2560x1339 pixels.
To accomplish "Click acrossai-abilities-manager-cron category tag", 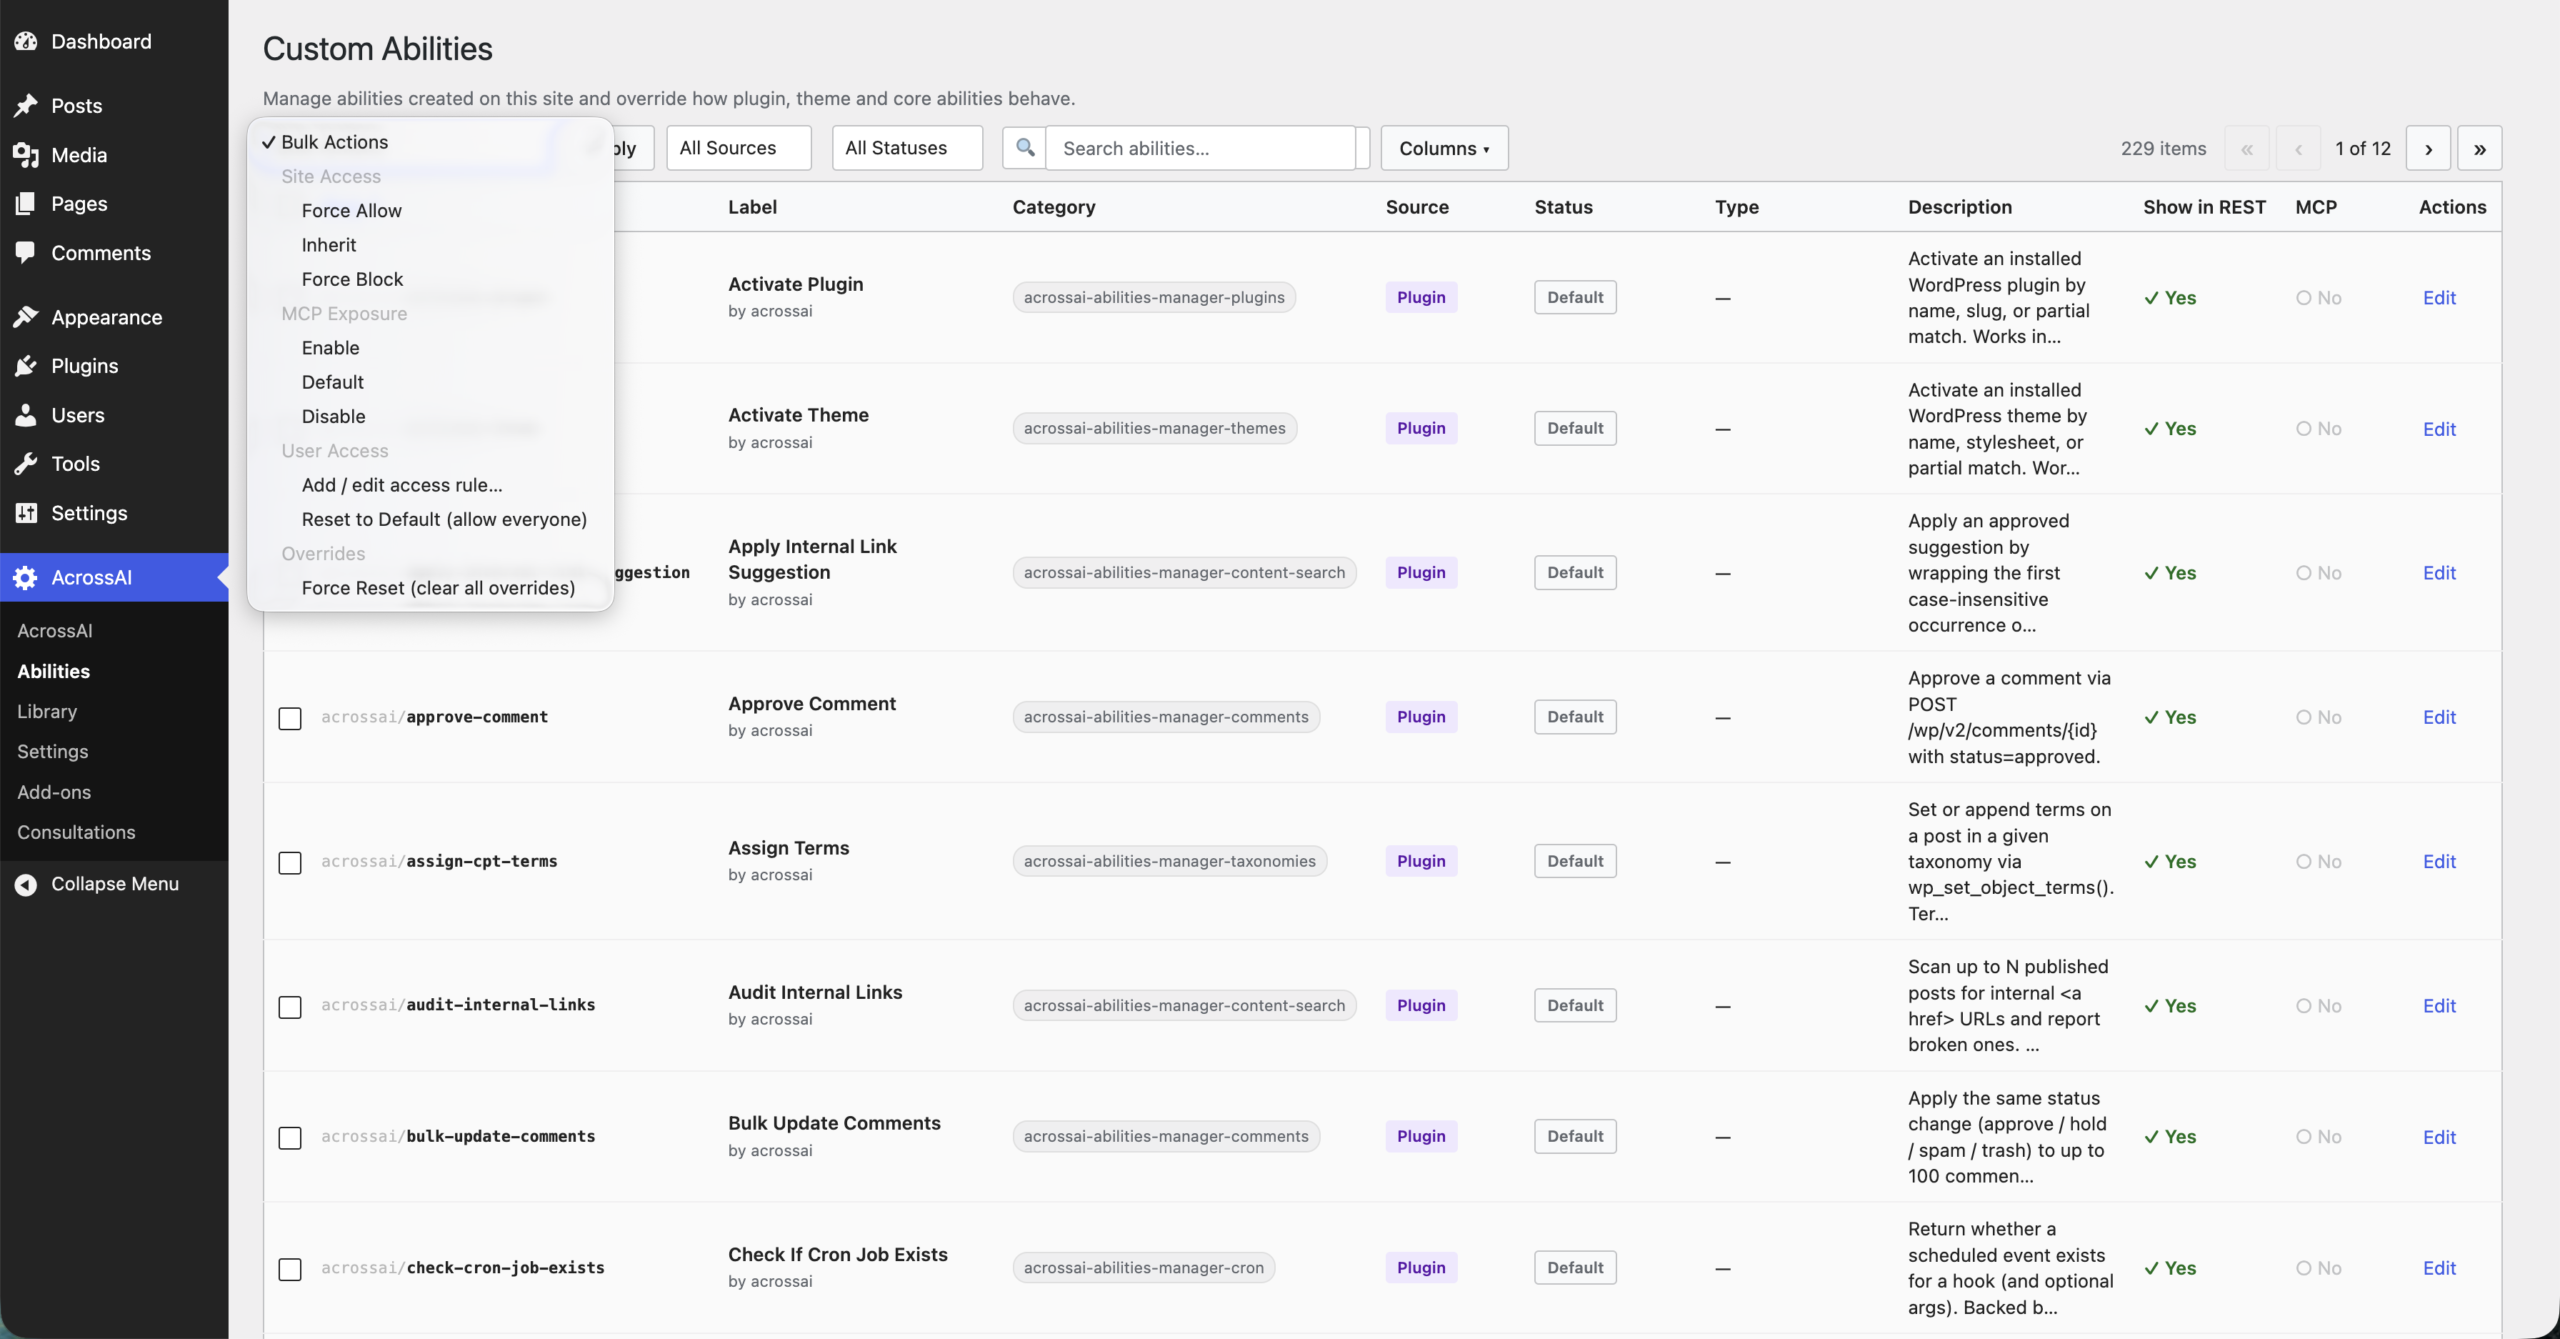I will coord(1143,1268).
